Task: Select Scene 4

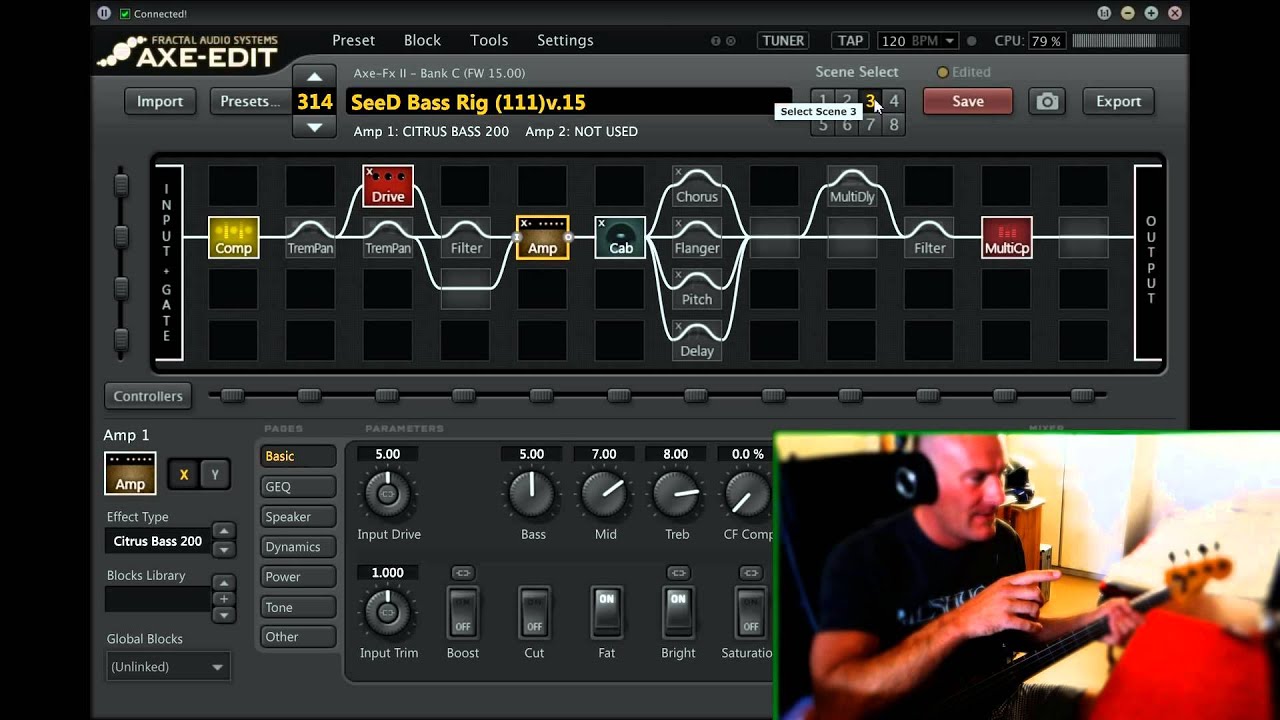Action: [894, 101]
